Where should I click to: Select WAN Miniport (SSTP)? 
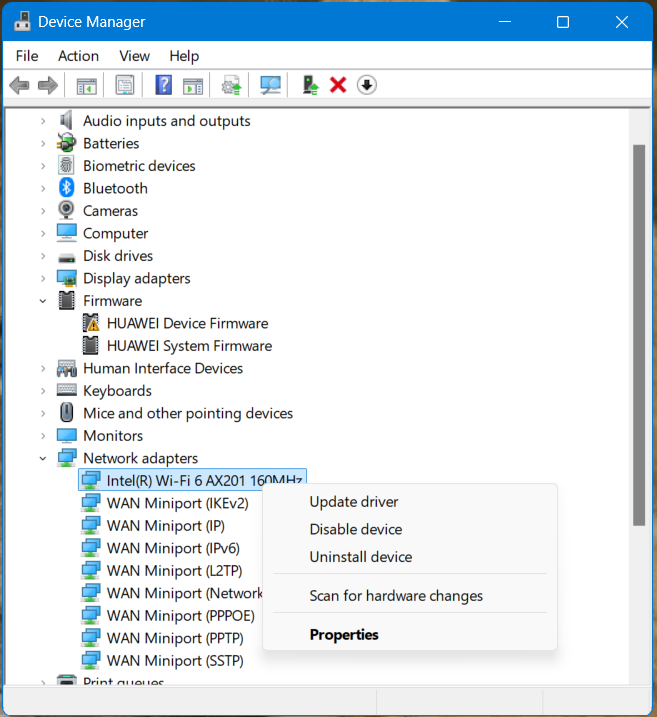175,660
